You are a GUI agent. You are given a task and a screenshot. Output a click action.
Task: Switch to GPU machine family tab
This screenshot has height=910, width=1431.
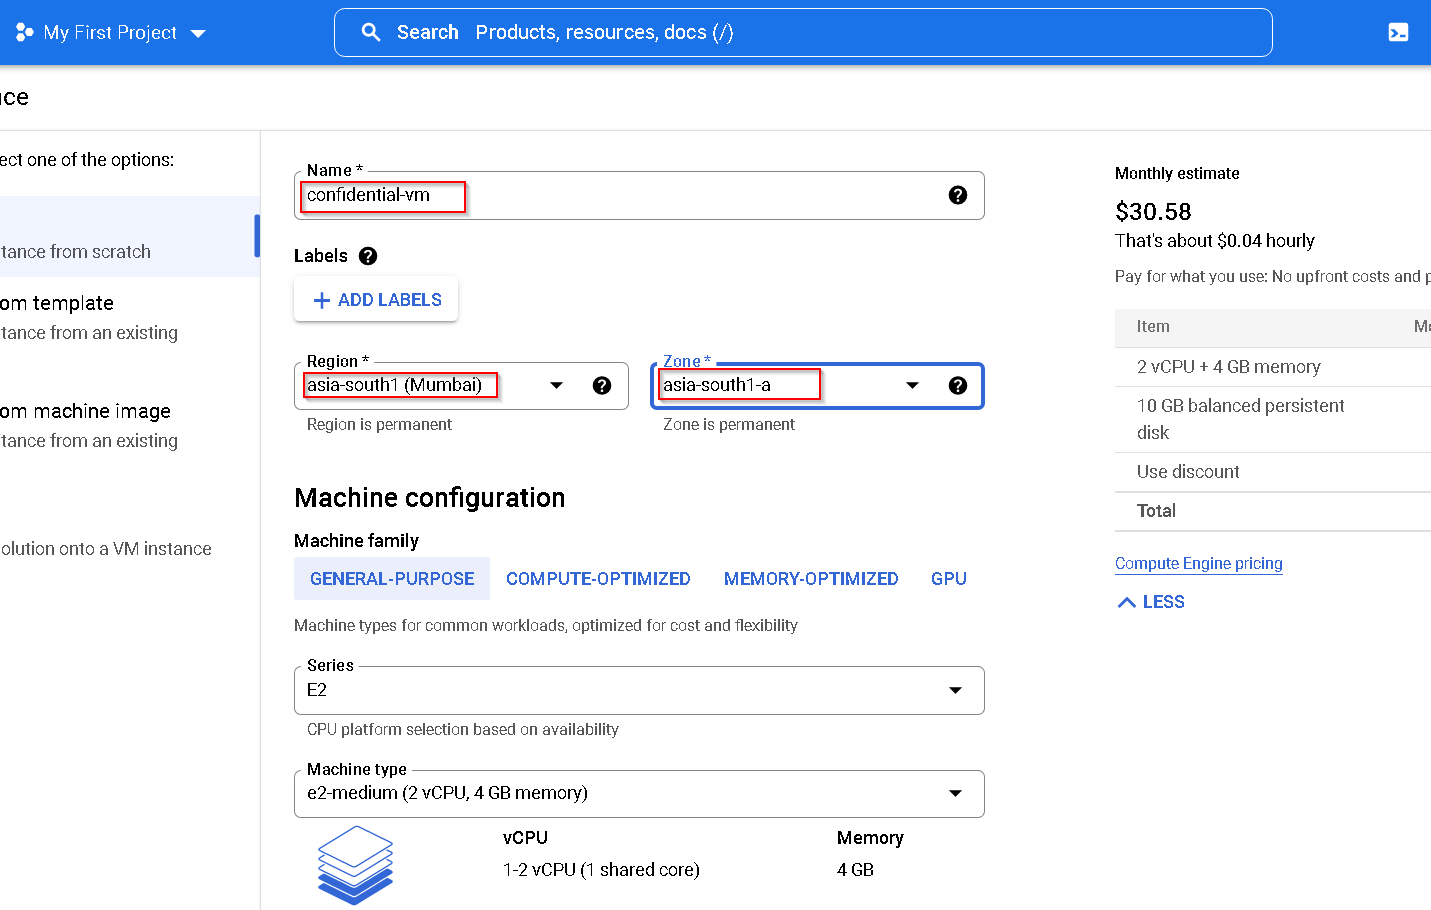point(949,579)
